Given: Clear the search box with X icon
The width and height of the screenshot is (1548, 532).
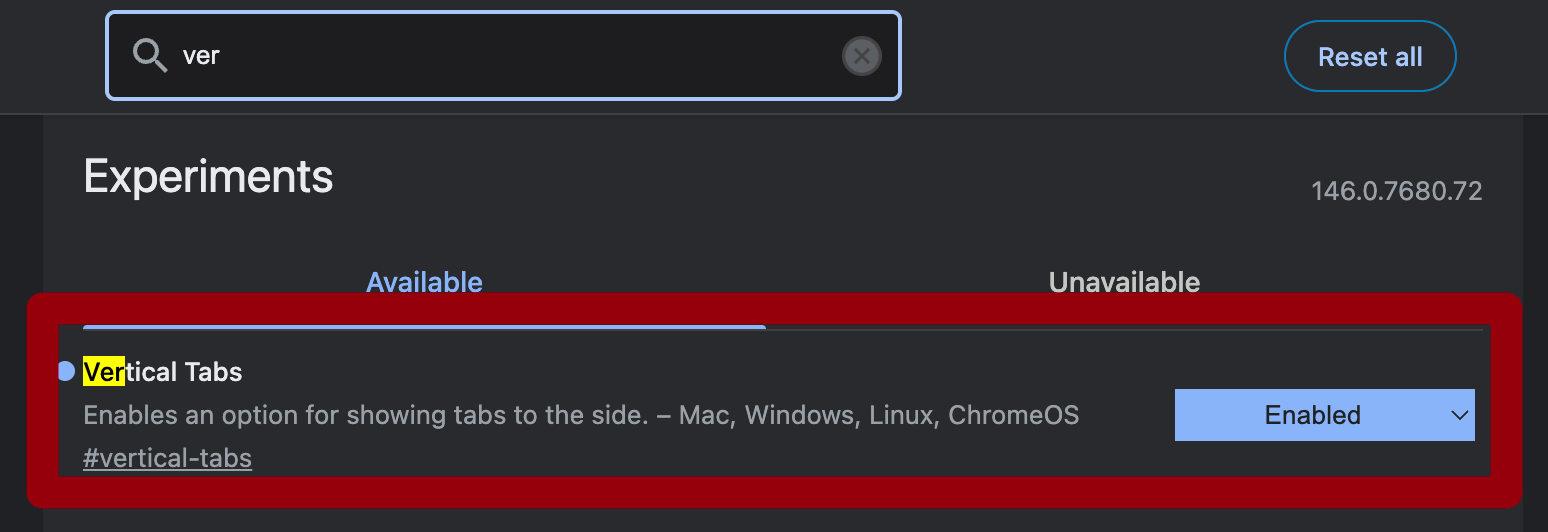Looking at the screenshot, I should tap(861, 56).
